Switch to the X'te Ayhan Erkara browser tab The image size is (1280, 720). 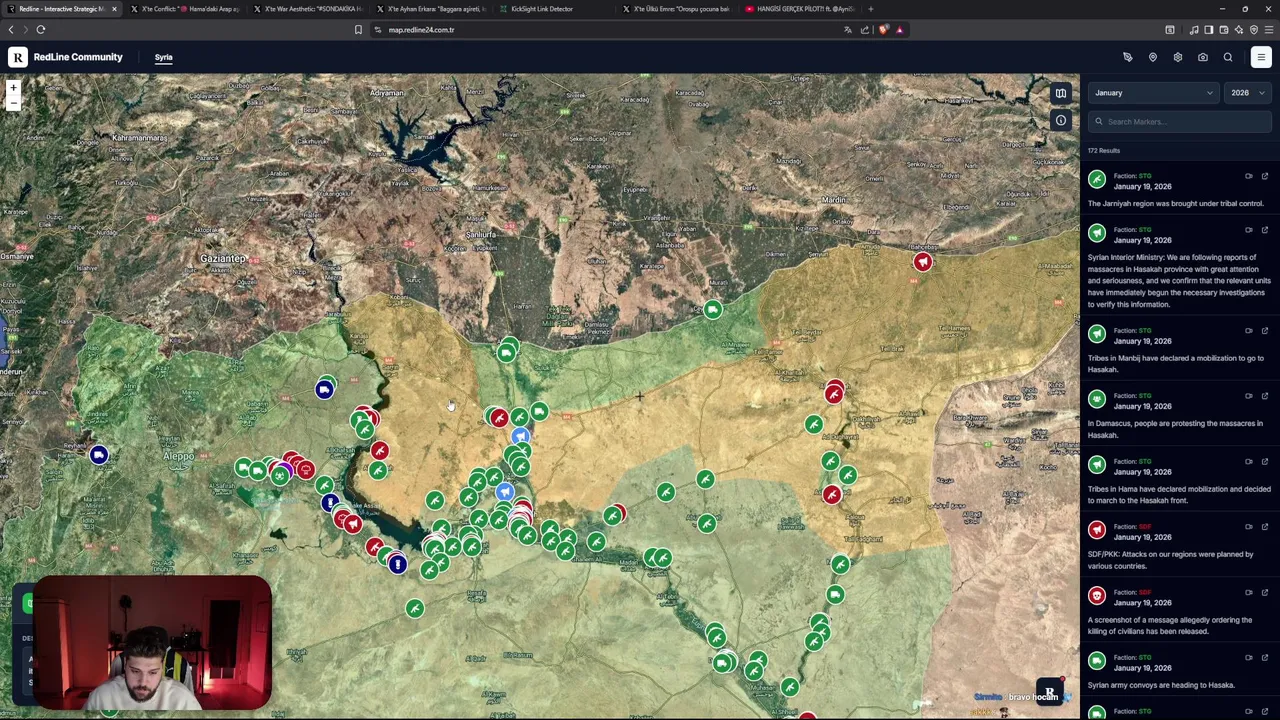tap(430, 9)
